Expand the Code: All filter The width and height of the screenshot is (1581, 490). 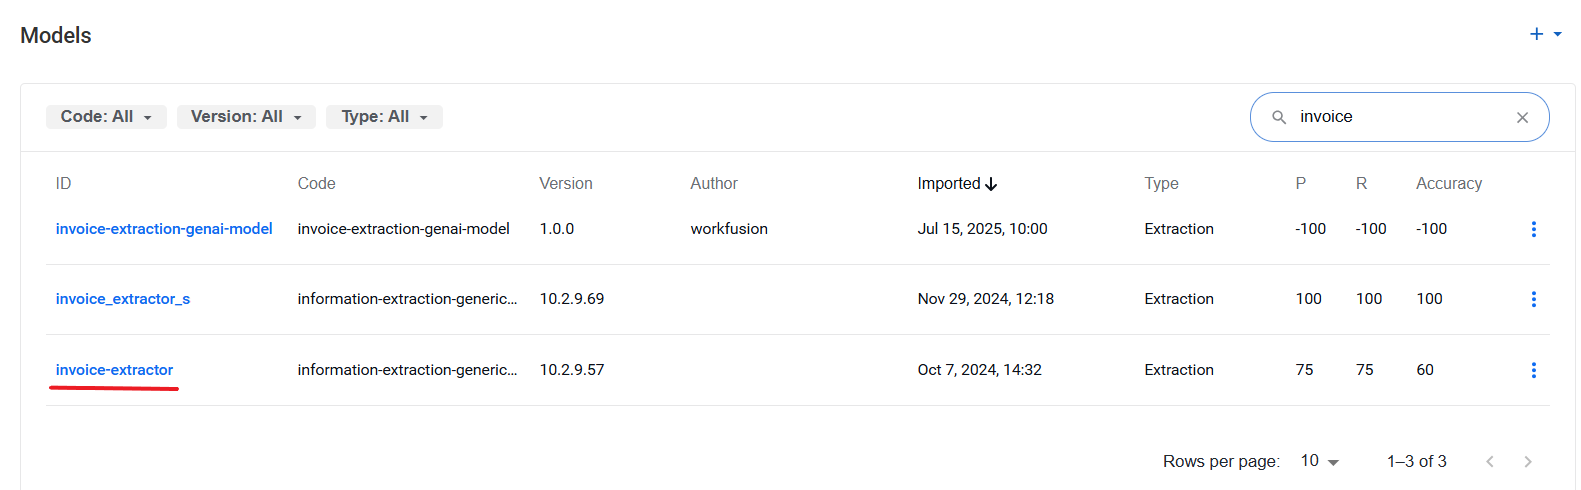(106, 117)
